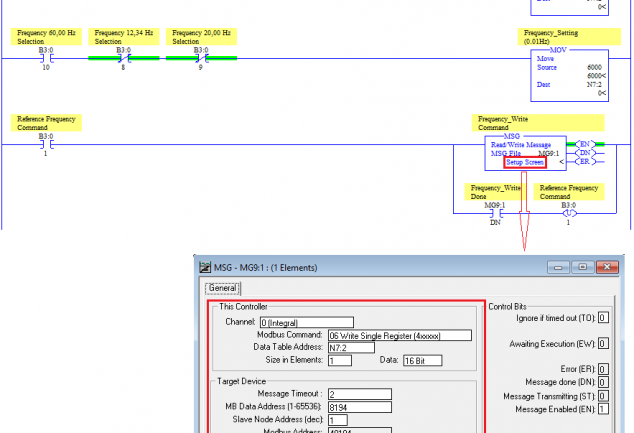Screen dimensions: 634x433
Task: Select Reference Frequency Command comment above unlatch coil
Action: tap(569, 192)
